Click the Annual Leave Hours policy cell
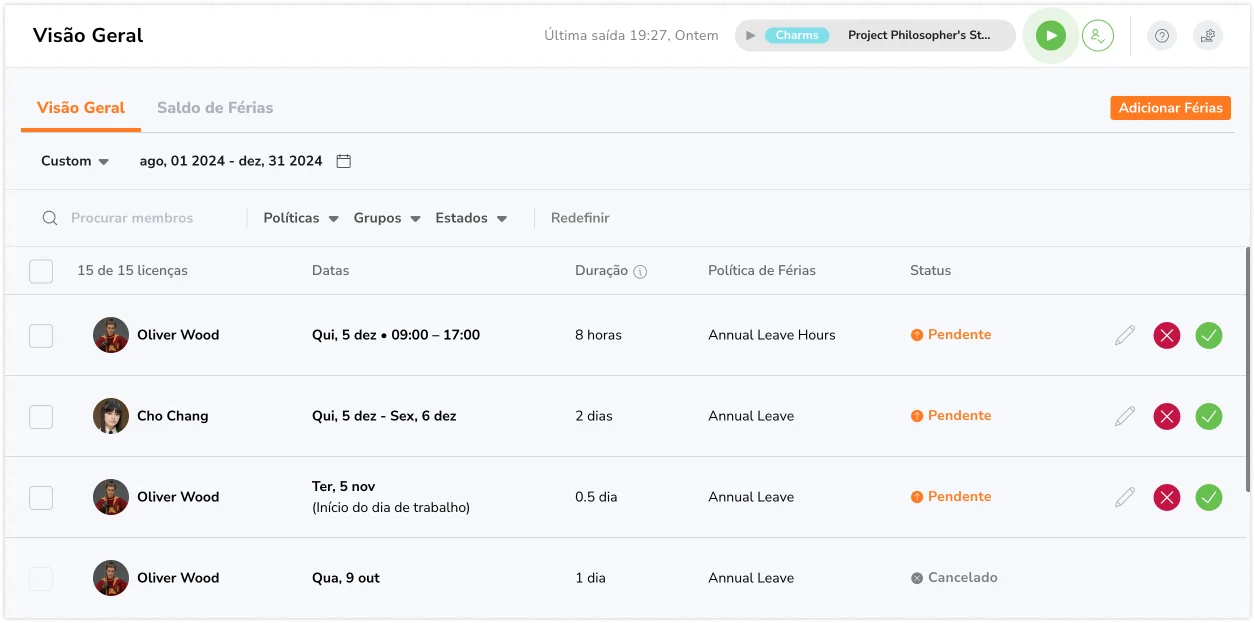 click(772, 335)
